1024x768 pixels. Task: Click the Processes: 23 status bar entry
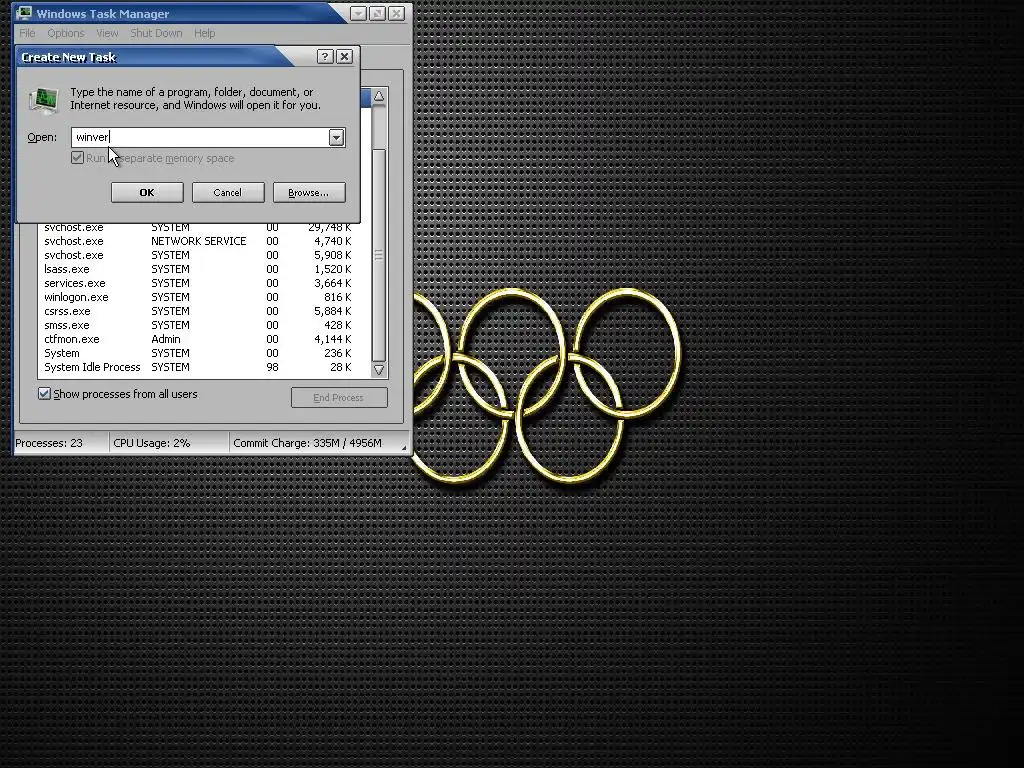(x=61, y=443)
